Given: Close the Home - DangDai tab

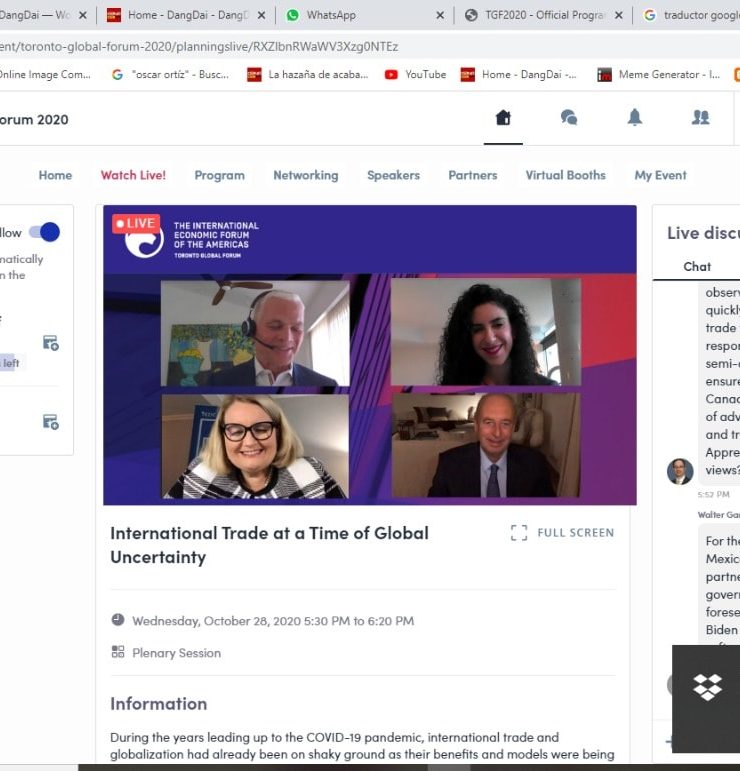Looking at the screenshot, I should (x=262, y=15).
